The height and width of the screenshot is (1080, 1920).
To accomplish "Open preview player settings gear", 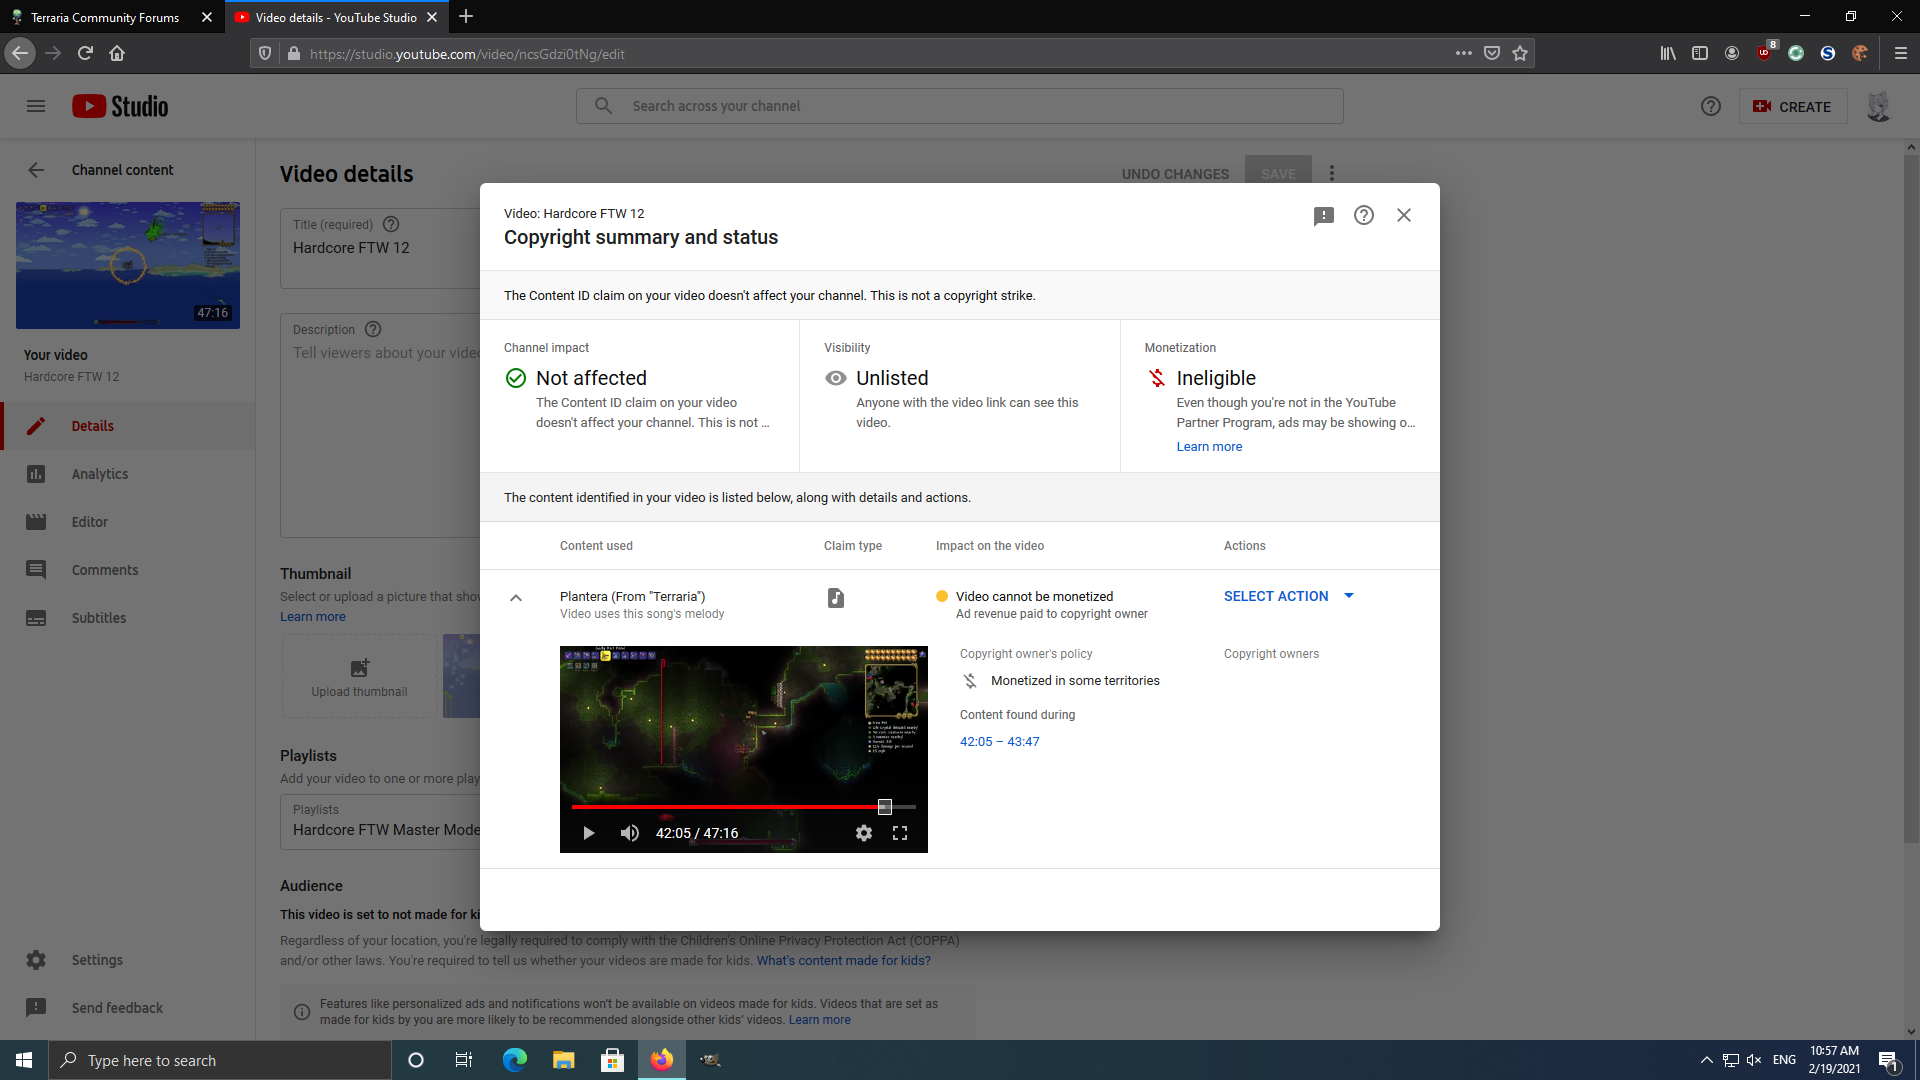I will coord(864,833).
